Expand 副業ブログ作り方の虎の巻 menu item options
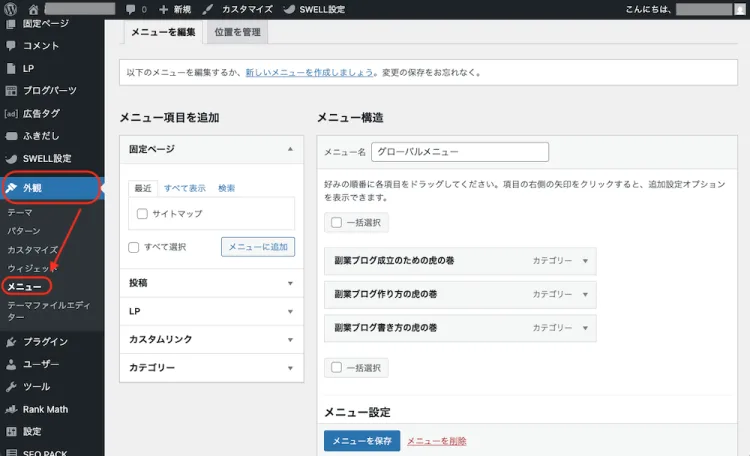This screenshot has height=456, width=750. (585, 295)
